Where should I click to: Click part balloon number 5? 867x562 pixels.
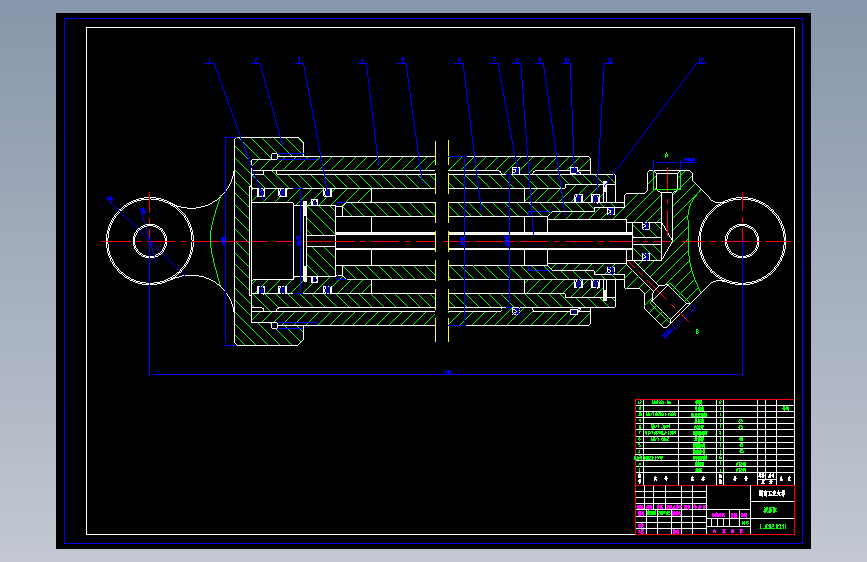pyautogui.click(x=403, y=60)
